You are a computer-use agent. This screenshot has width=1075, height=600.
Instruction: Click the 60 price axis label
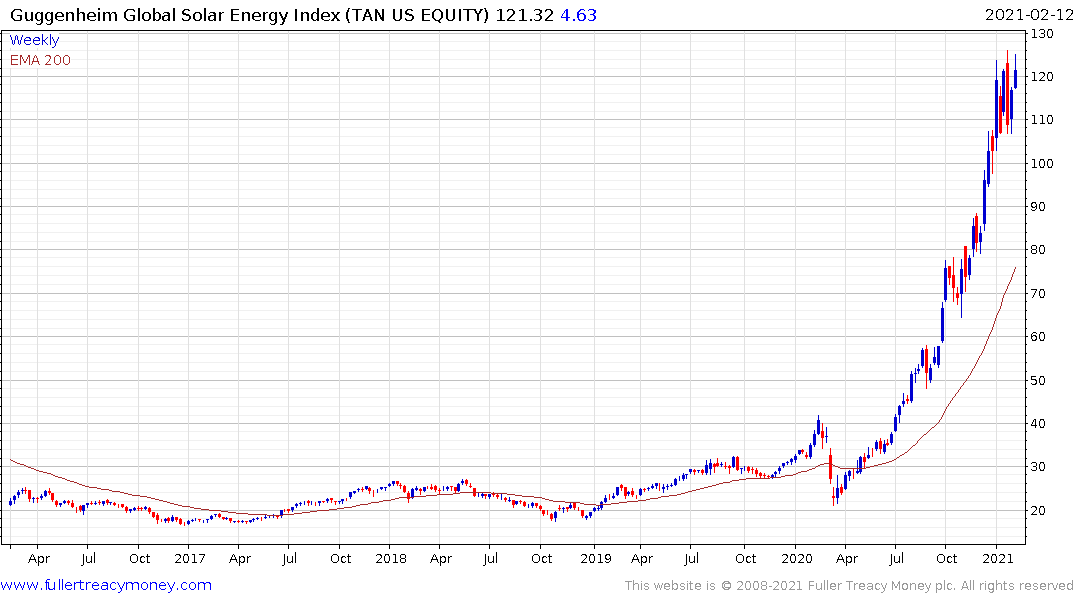[1037, 337]
